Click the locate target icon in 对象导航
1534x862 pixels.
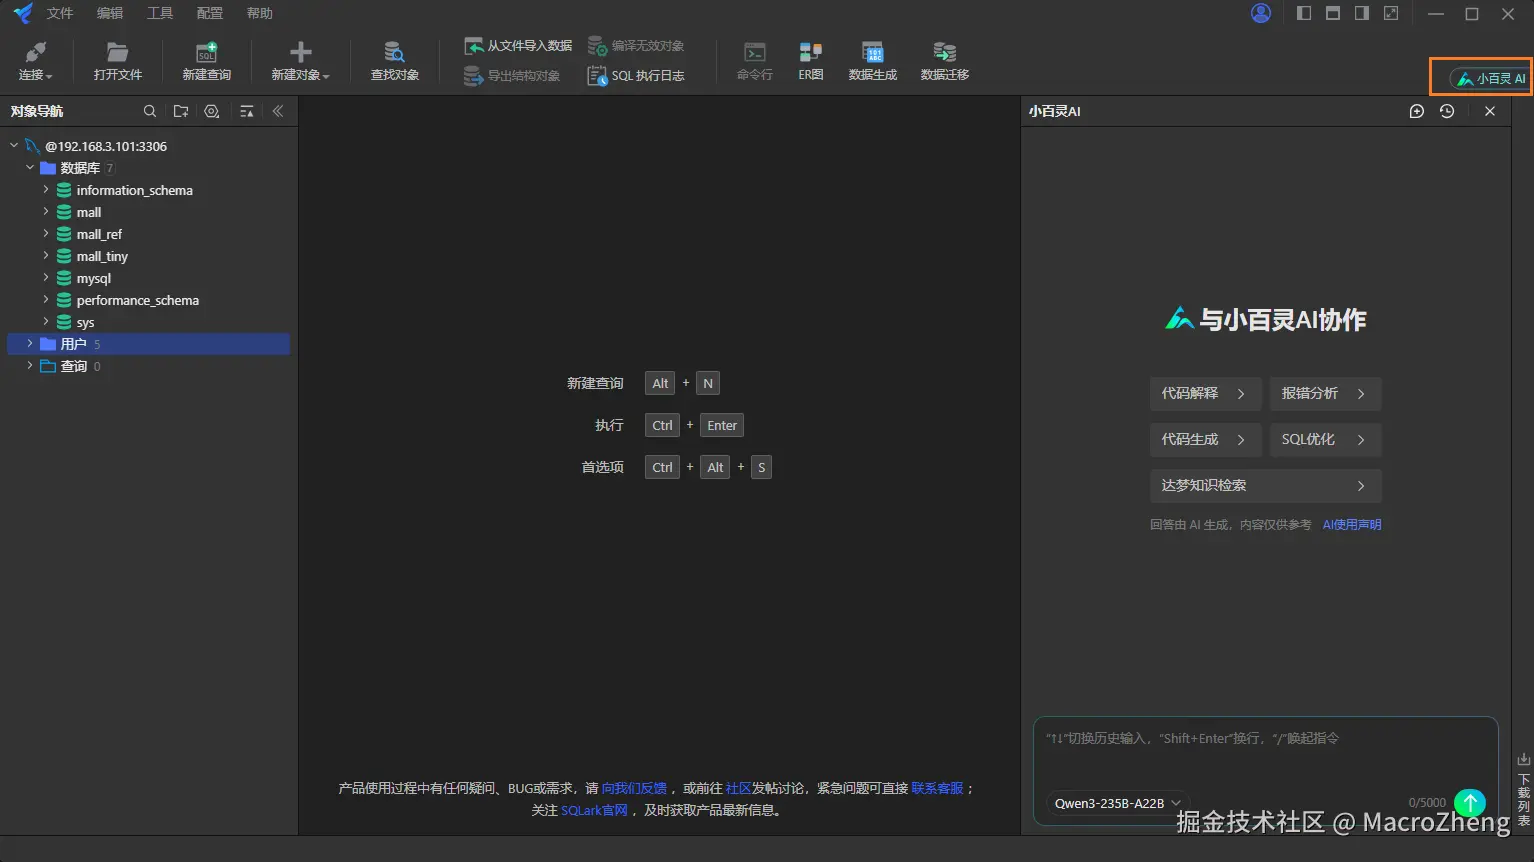[x=212, y=111]
